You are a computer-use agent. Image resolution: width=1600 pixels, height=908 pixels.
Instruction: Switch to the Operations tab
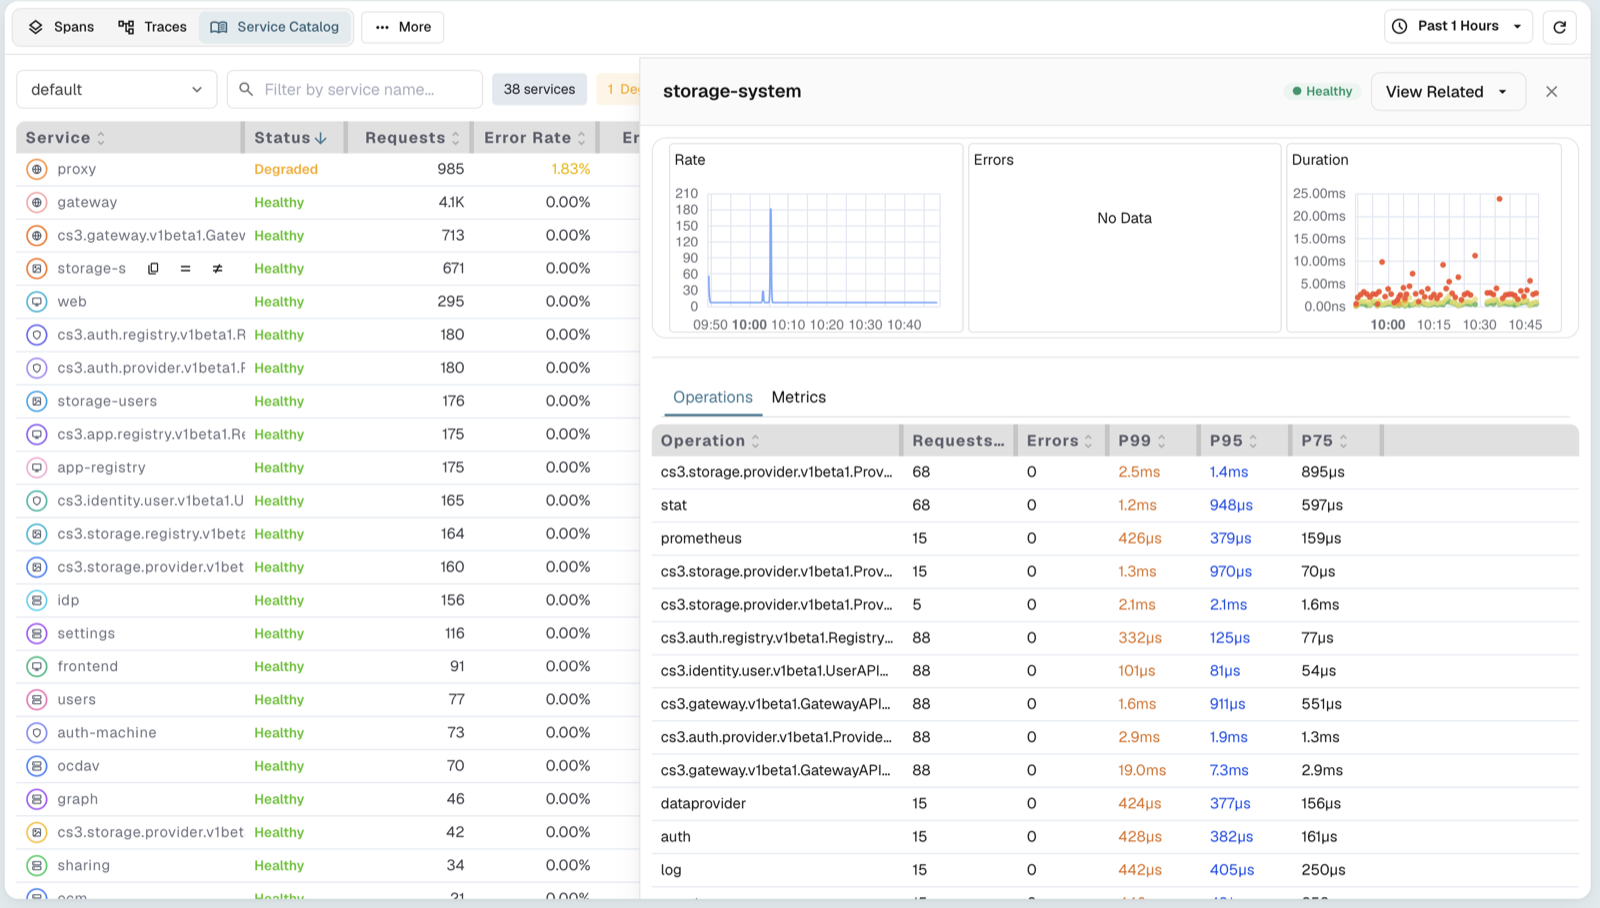click(713, 397)
